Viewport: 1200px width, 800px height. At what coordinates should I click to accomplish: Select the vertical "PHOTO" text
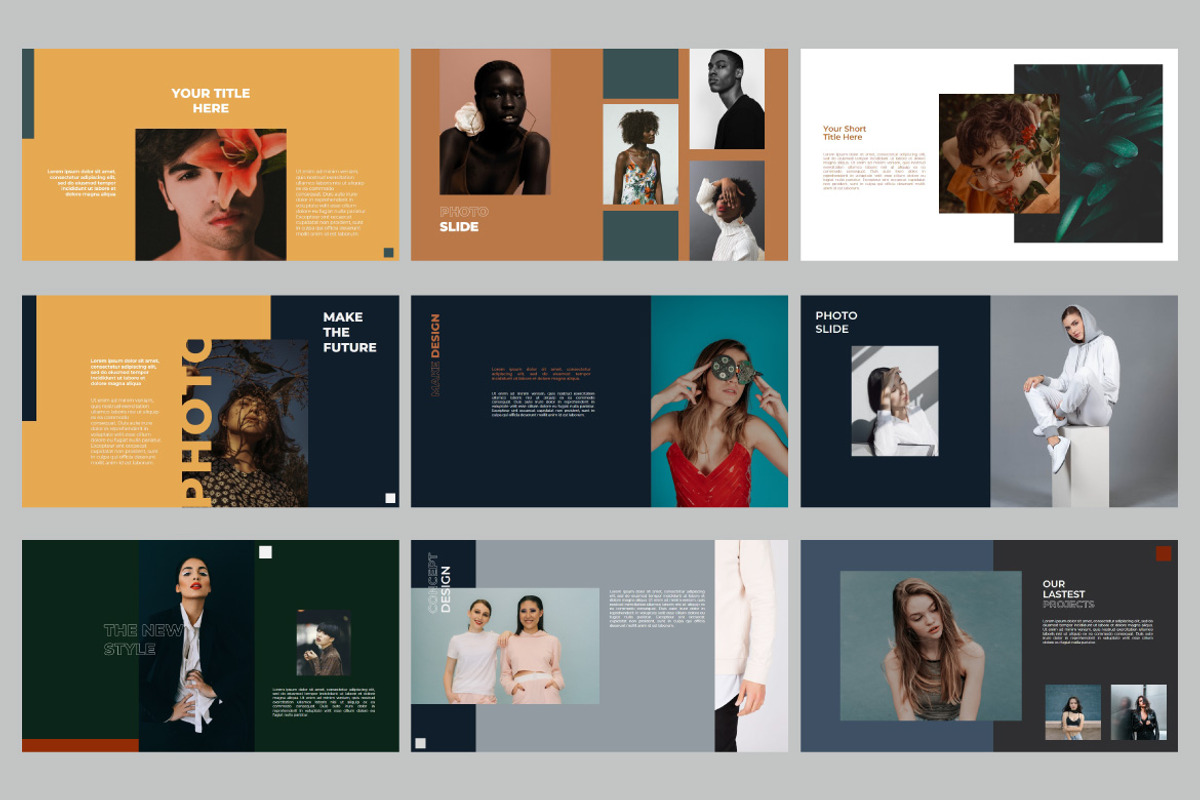(197, 421)
